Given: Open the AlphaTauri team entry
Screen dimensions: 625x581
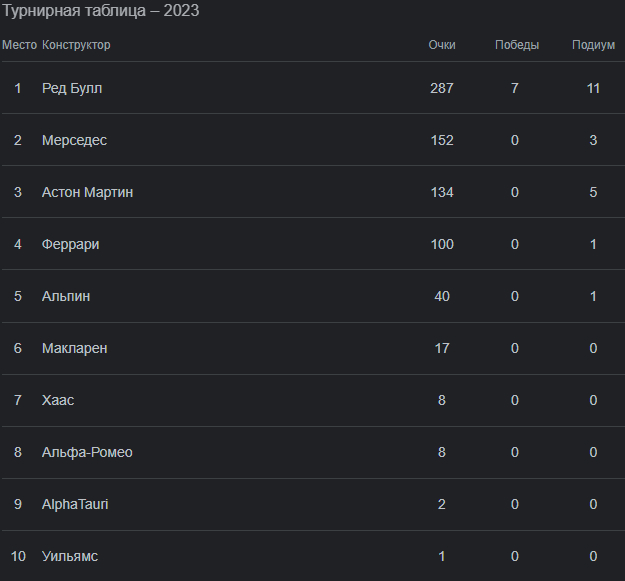Looking at the screenshot, I should [x=75, y=504].
